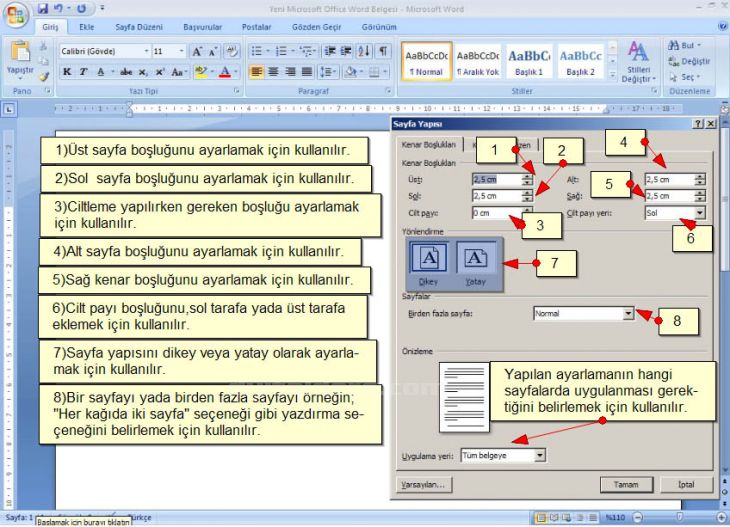The image size is (730, 527).
Task: Increase paragraph indent
Action: (x=346, y=51)
